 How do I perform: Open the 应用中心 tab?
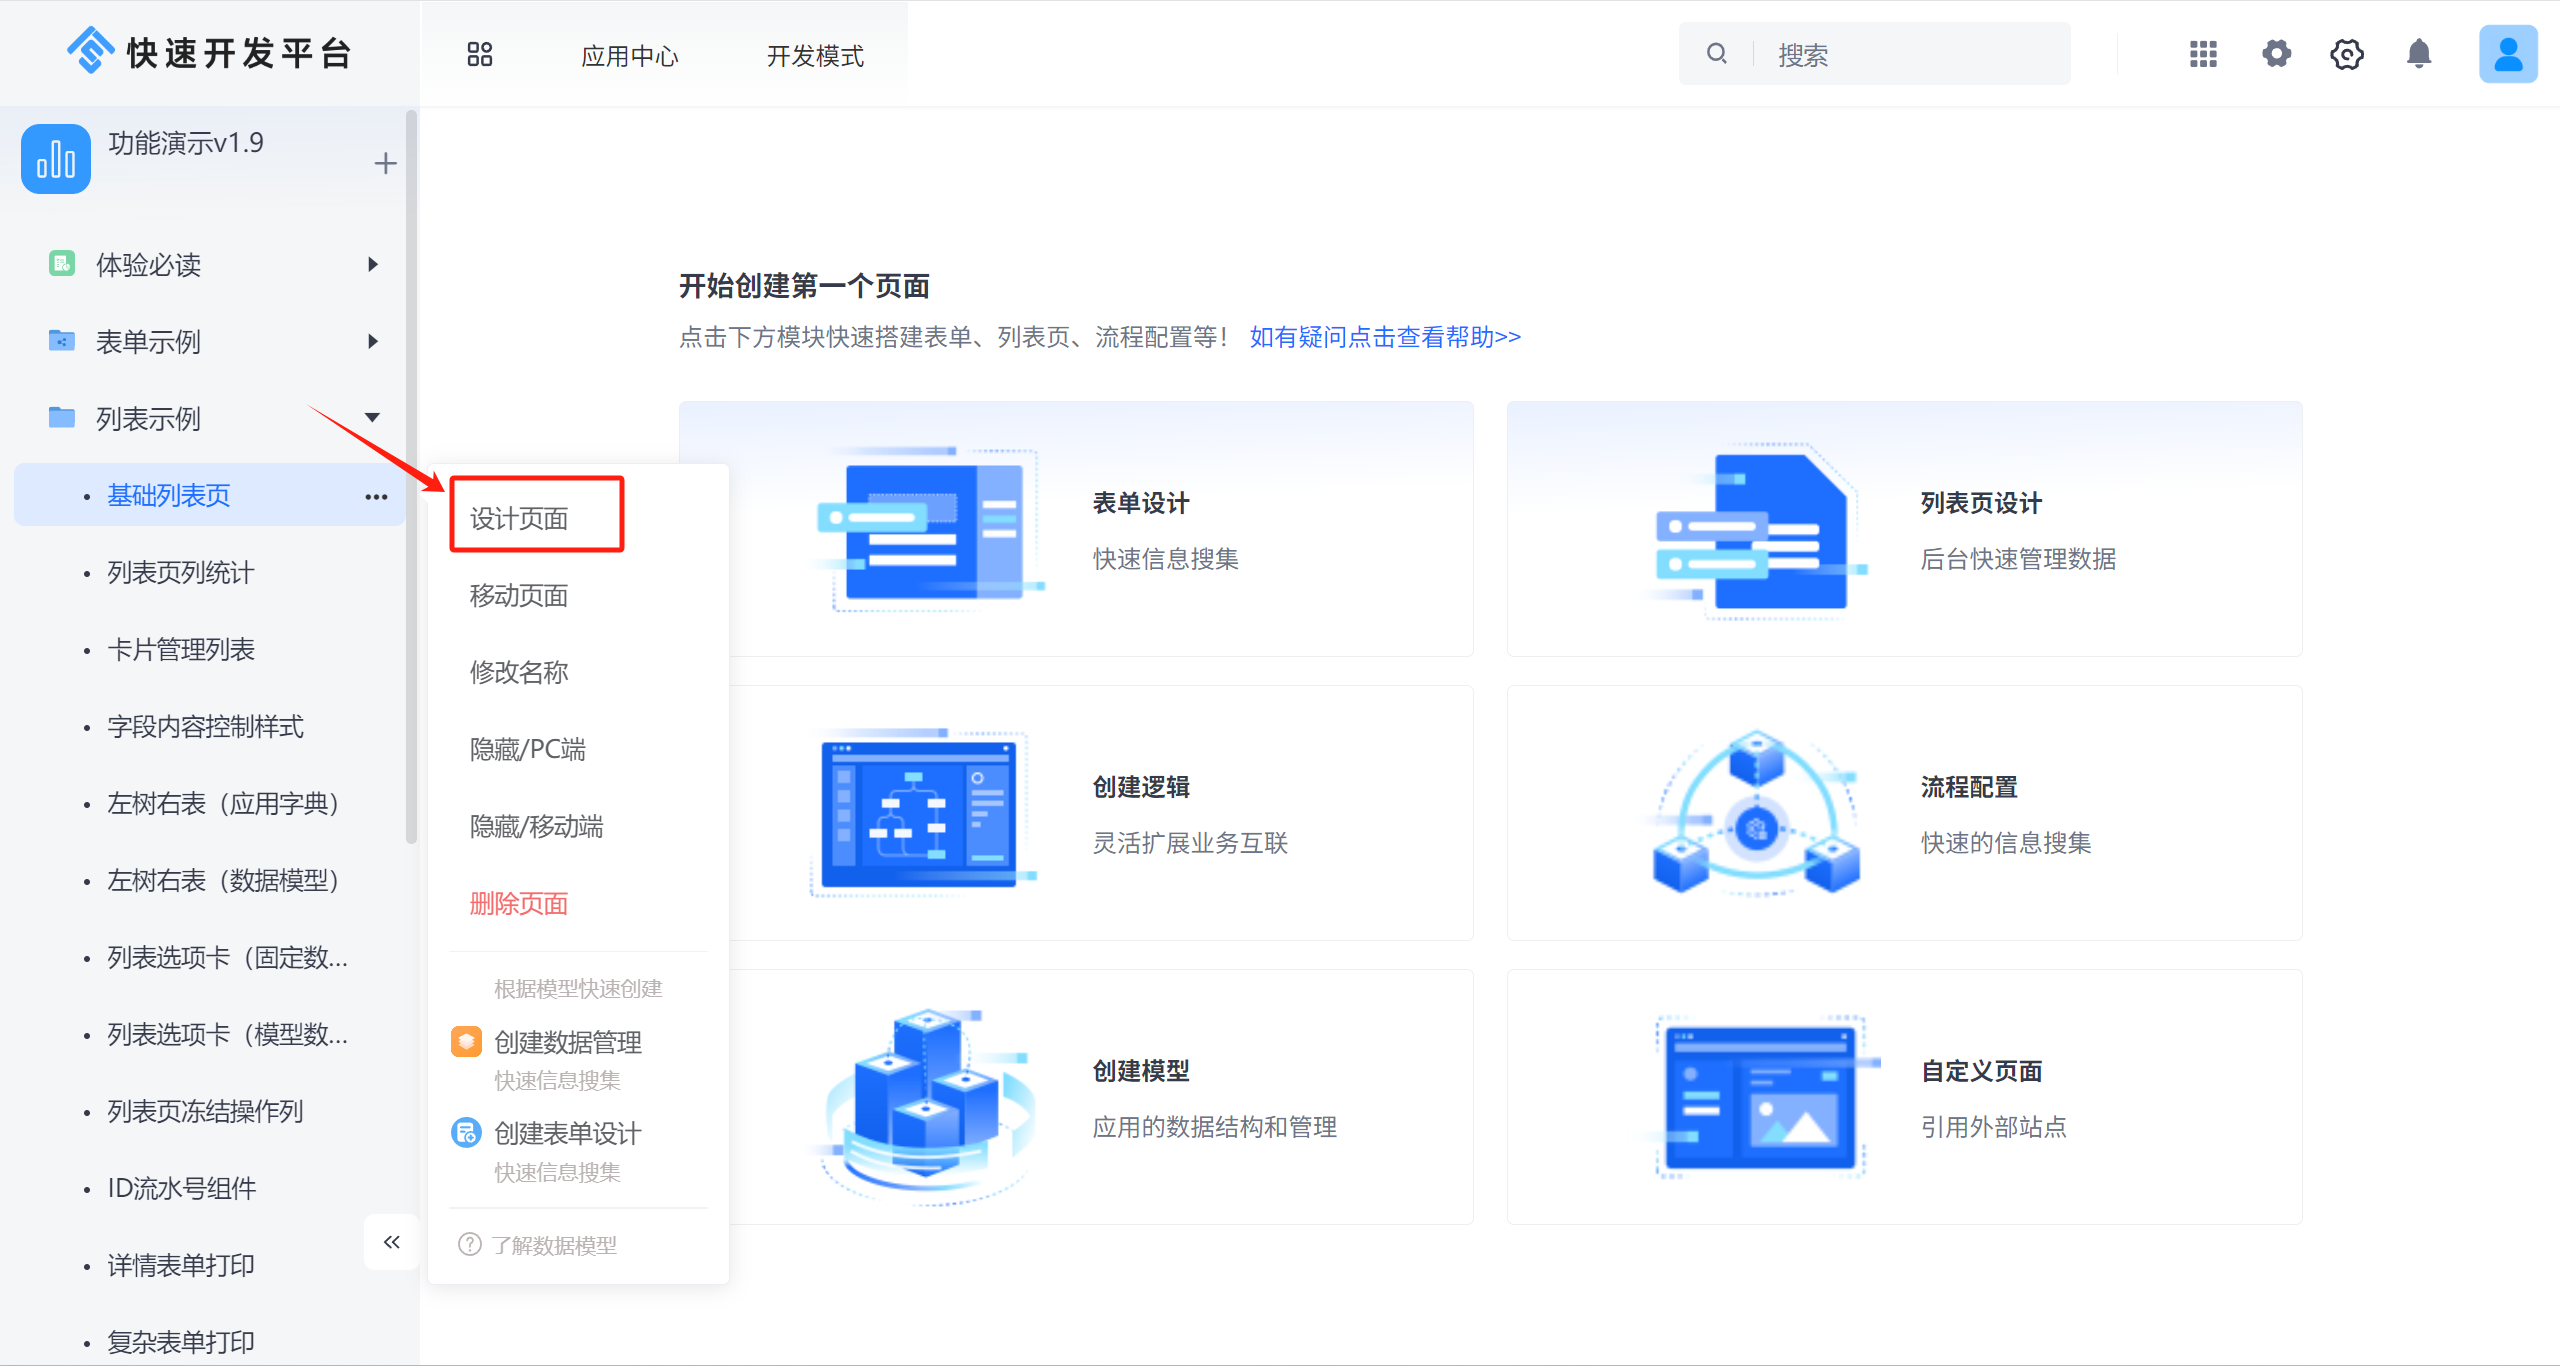tap(629, 56)
